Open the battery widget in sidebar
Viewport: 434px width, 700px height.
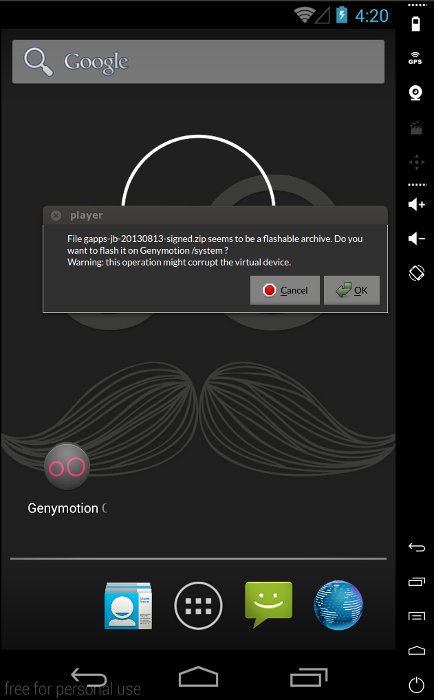(x=416, y=23)
